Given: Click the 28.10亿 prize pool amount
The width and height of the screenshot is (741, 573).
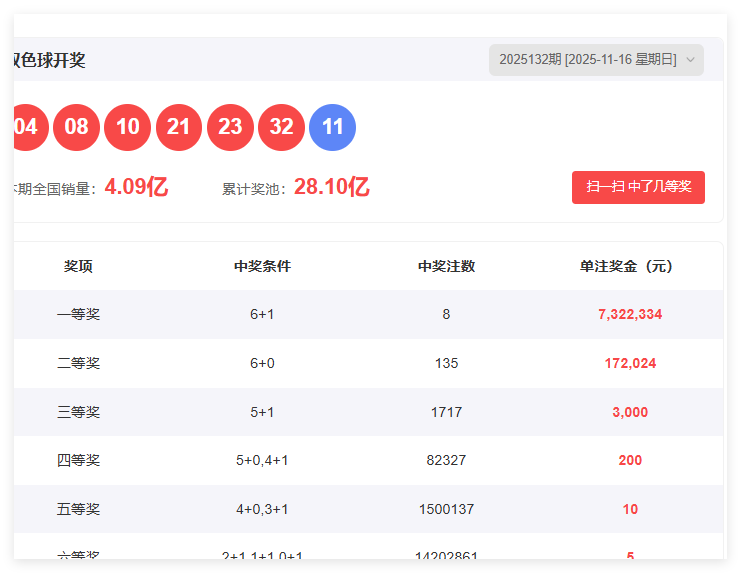Looking at the screenshot, I should (332, 187).
